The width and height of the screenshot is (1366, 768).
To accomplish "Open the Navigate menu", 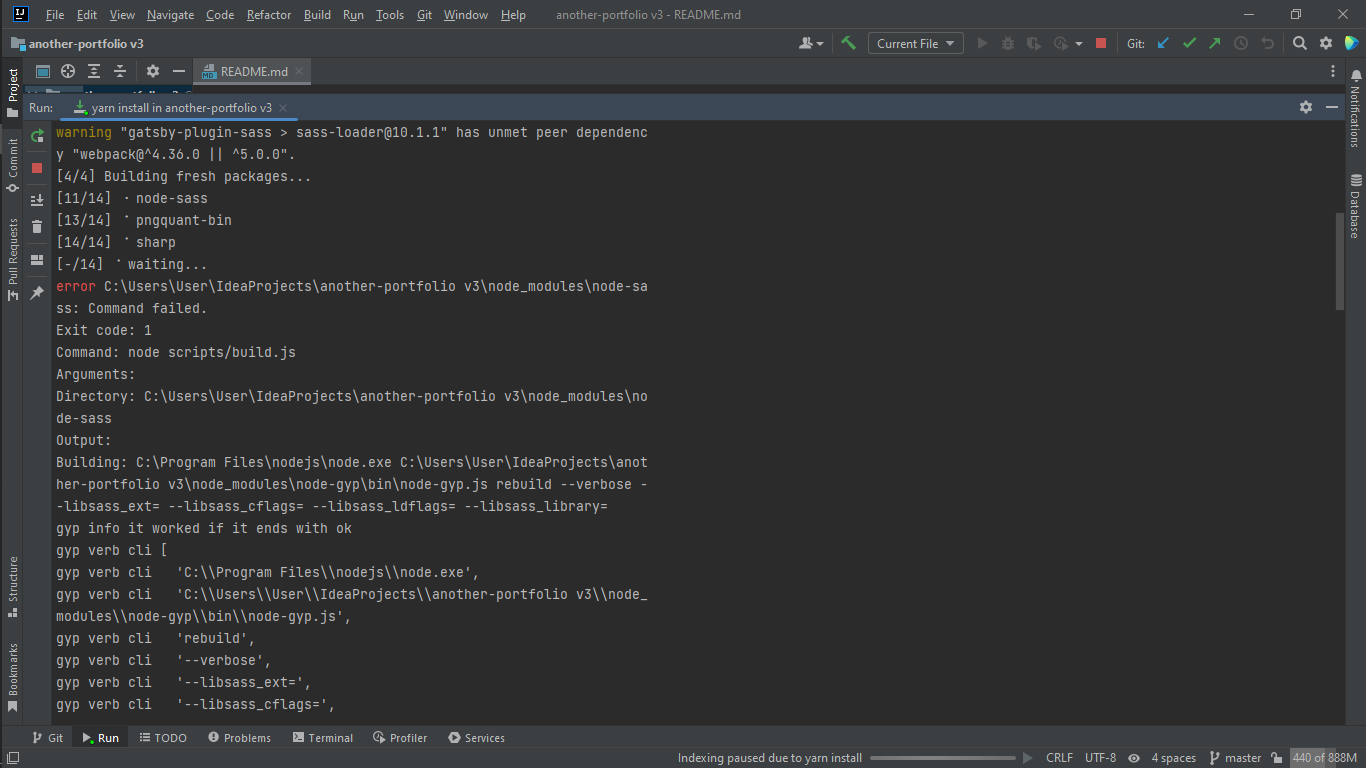I will coord(170,15).
